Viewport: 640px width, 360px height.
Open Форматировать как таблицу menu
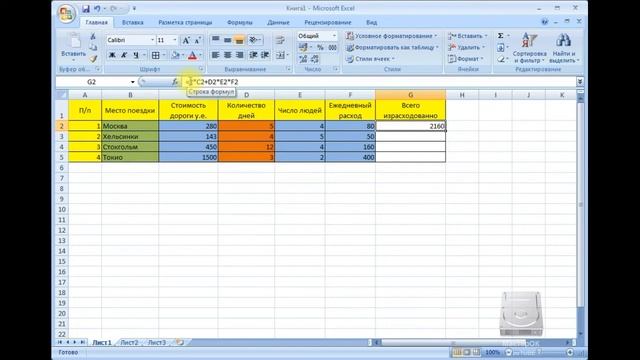(x=392, y=47)
